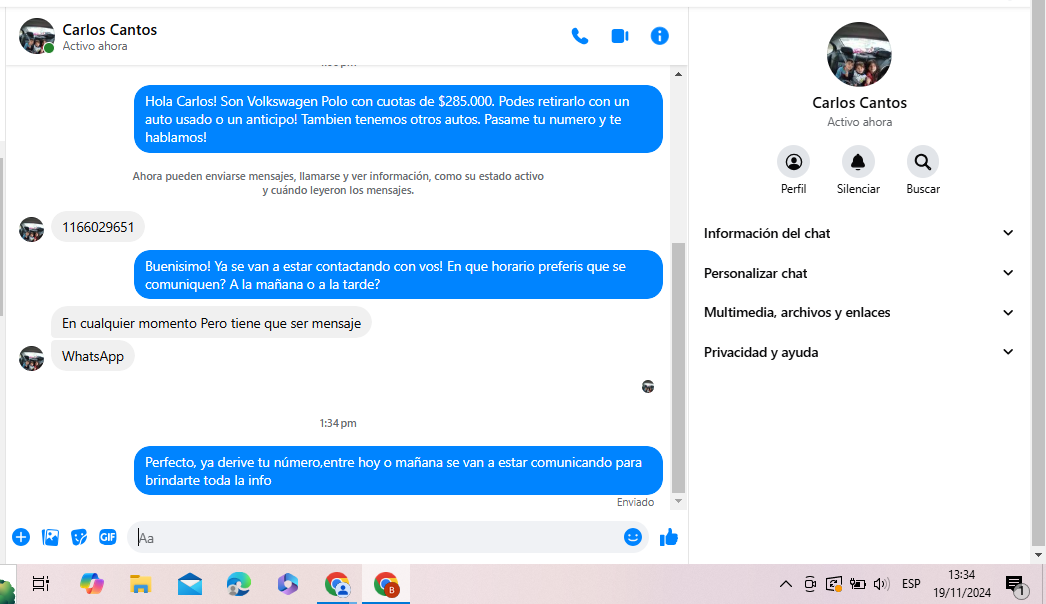Image resolution: width=1046 pixels, height=604 pixels.
Task: Expand Personalizar chat section
Action: tap(859, 273)
